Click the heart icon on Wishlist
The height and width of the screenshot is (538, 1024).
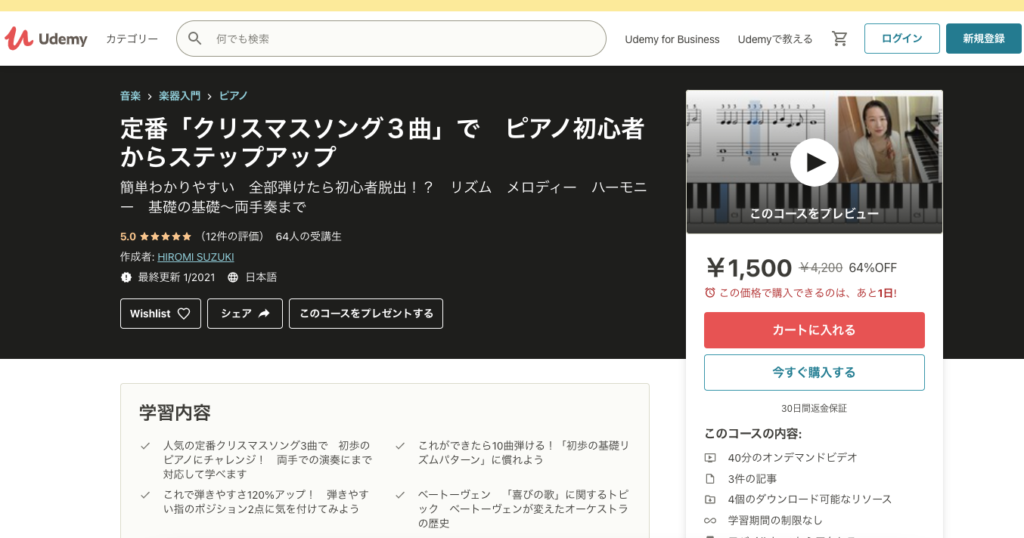coord(184,313)
